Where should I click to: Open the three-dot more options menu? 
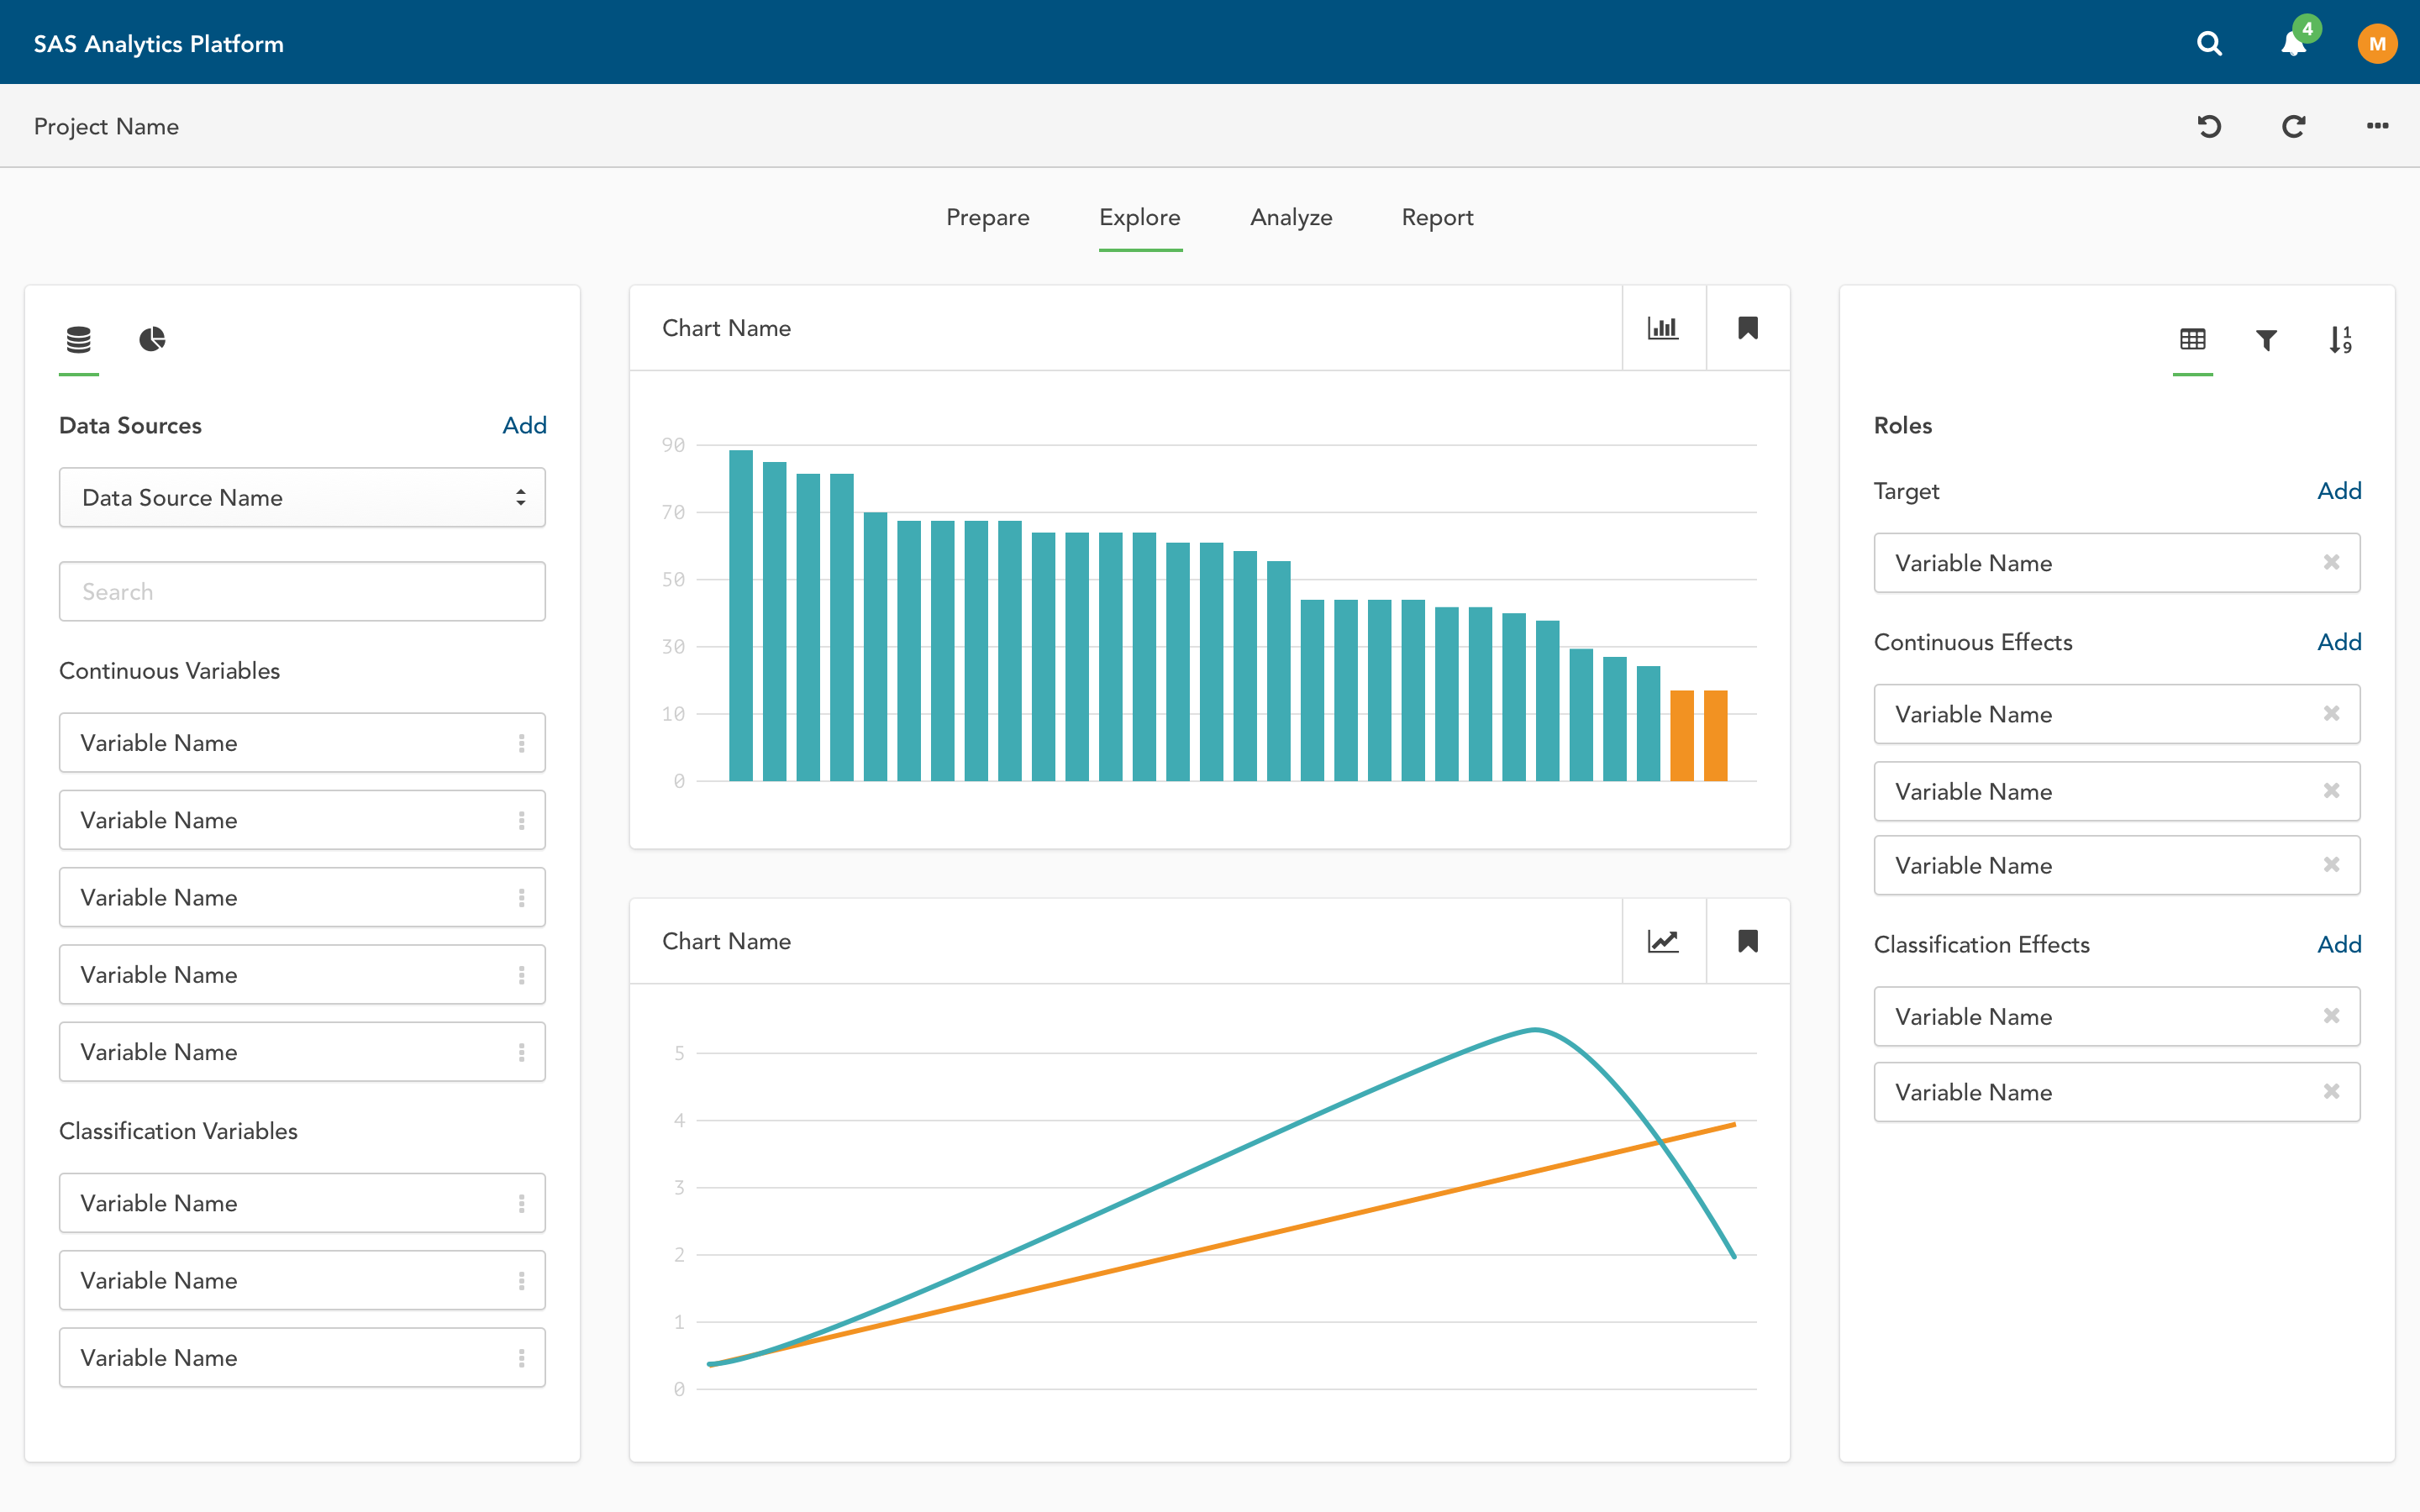click(2377, 126)
